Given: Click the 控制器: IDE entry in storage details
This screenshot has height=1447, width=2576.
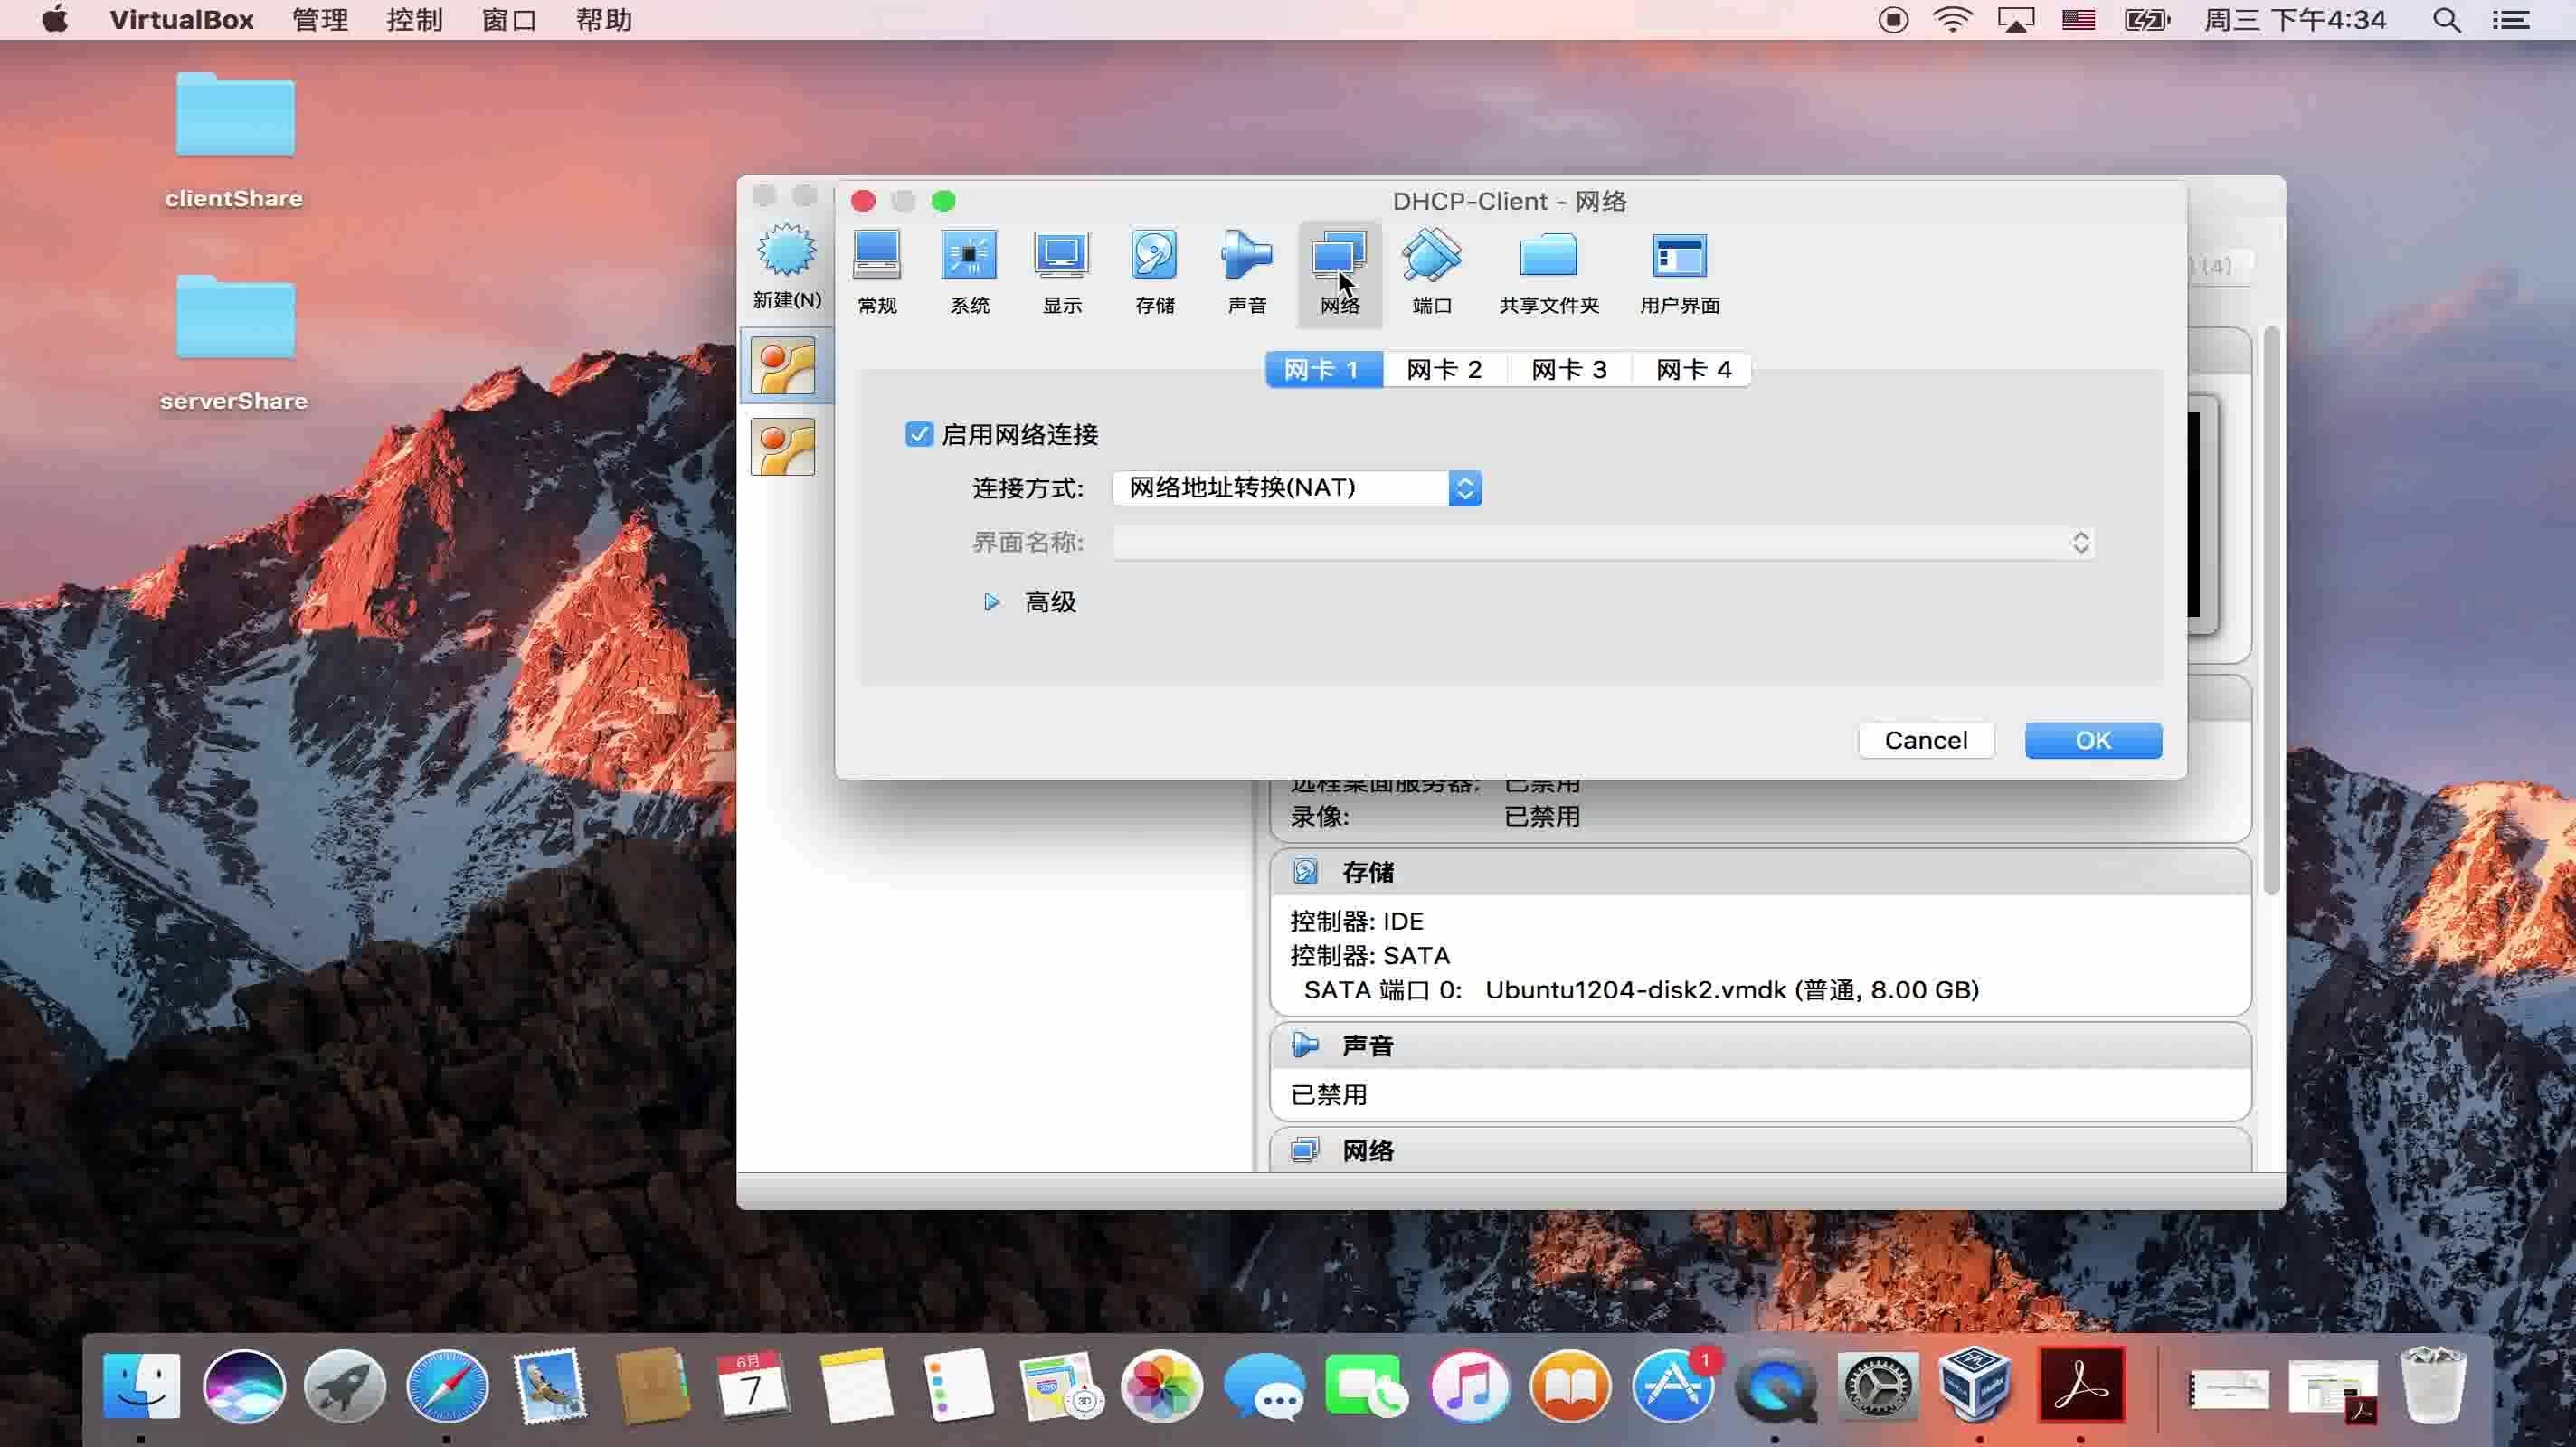Looking at the screenshot, I should click(x=1356, y=921).
